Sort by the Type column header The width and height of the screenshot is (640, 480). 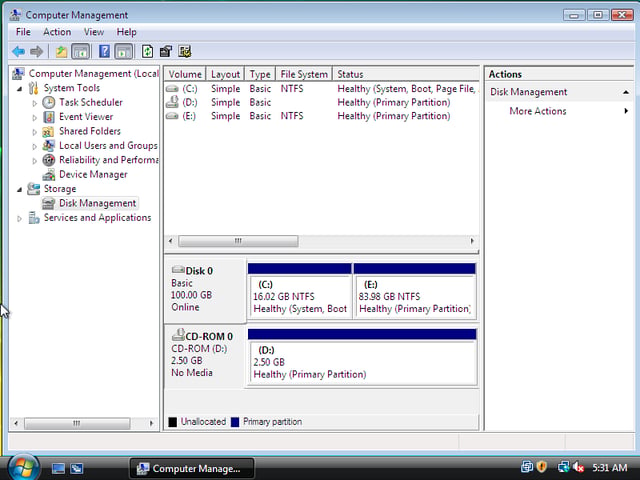260,74
